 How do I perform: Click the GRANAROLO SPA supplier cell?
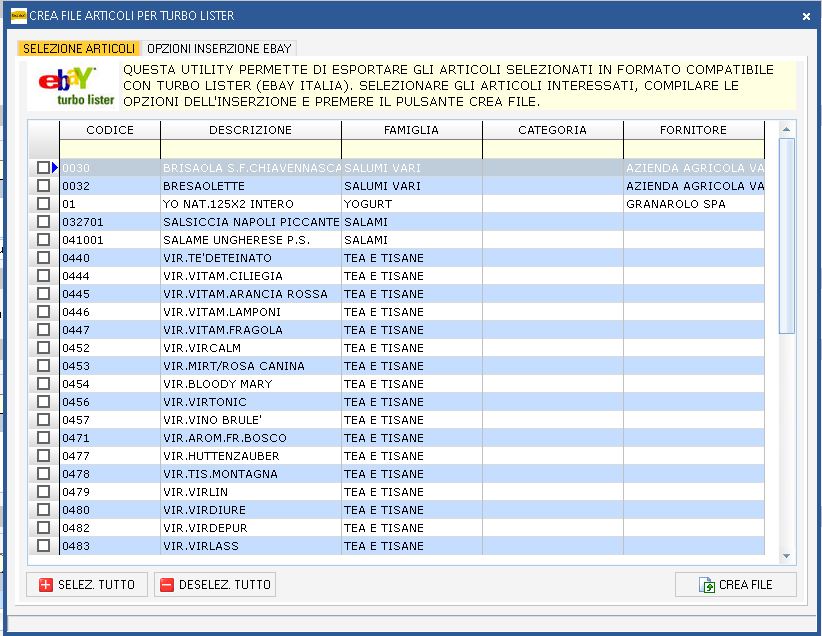[694, 203]
